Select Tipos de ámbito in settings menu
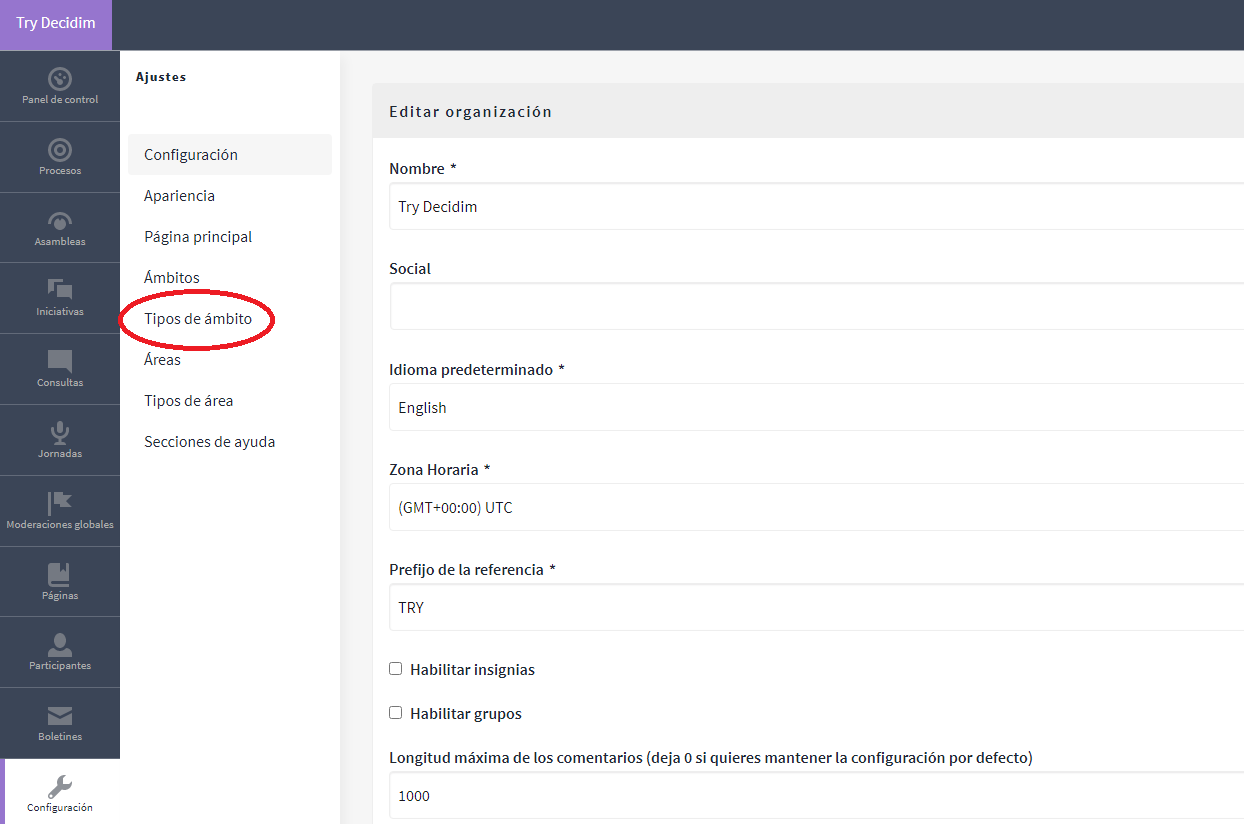 pyautogui.click(x=198, y=319)
